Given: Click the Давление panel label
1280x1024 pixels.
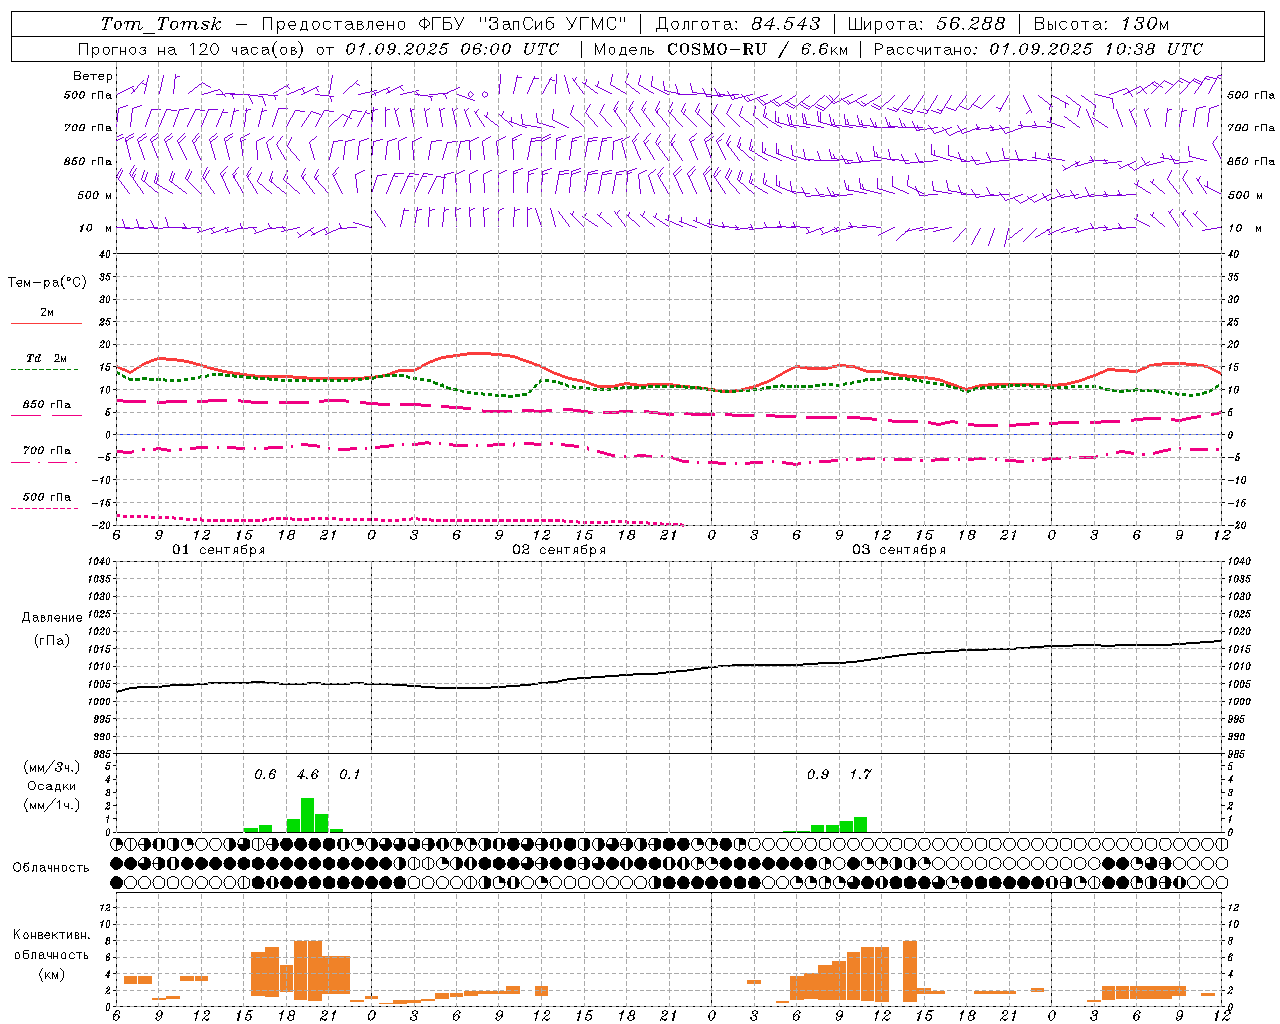Looking at the screenshot, I should [x=52, y=618].
